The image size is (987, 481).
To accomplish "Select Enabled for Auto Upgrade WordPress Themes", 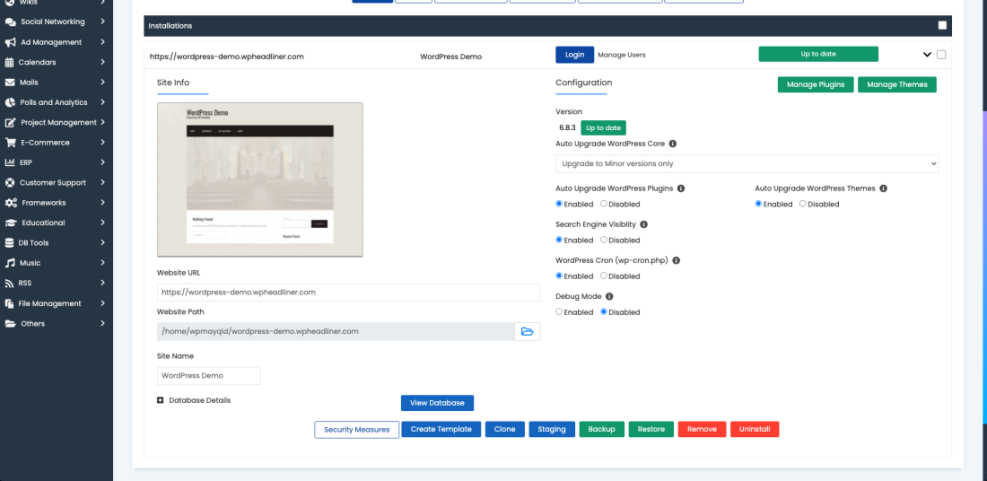I will click(x=759, y=204).
